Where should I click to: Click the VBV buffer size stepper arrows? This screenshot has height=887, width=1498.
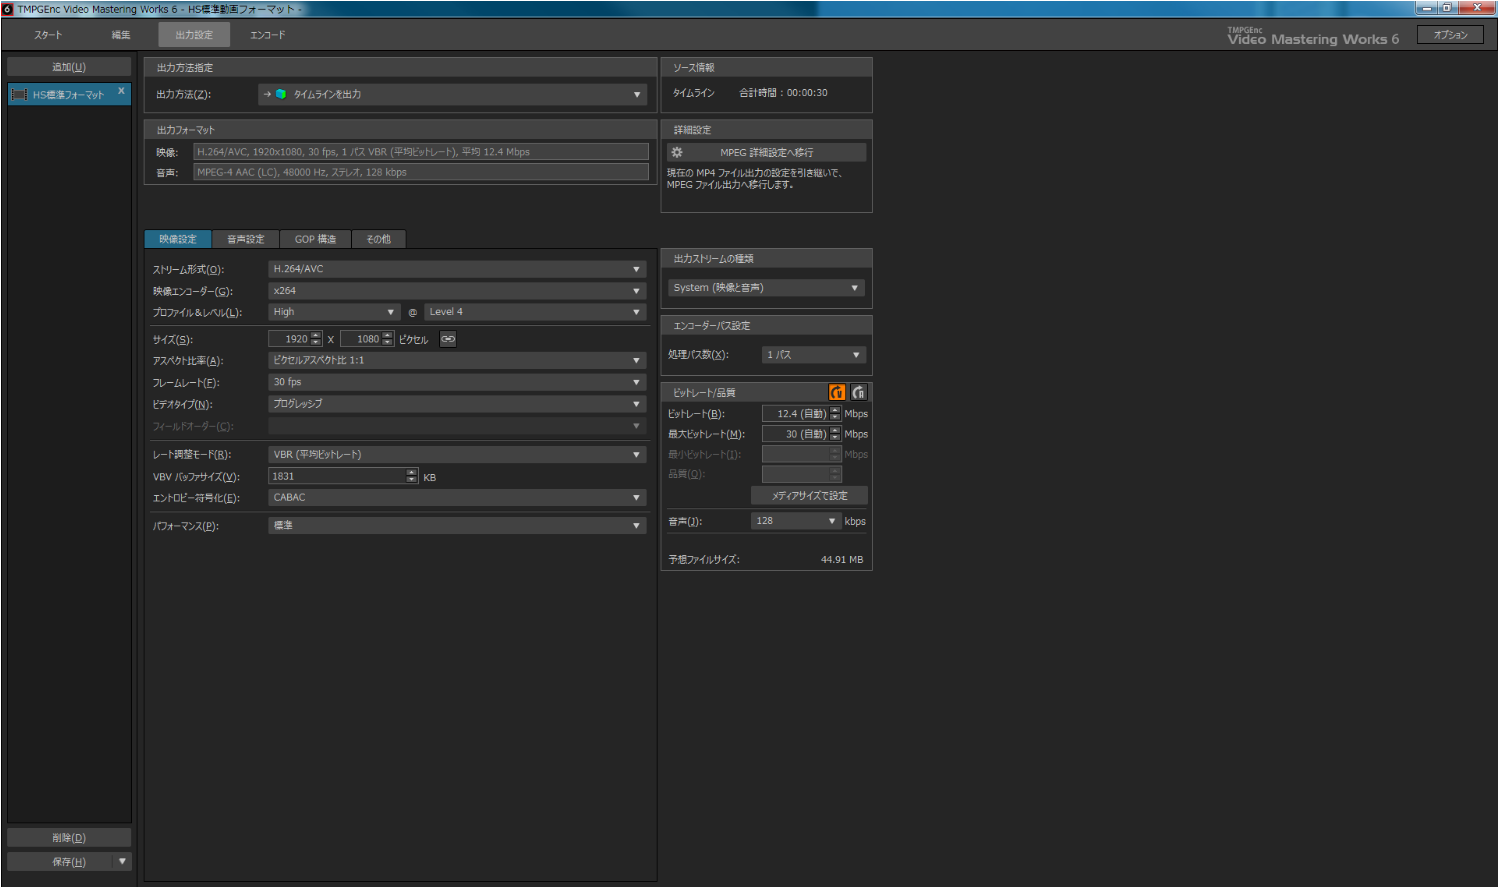(412, 476)
